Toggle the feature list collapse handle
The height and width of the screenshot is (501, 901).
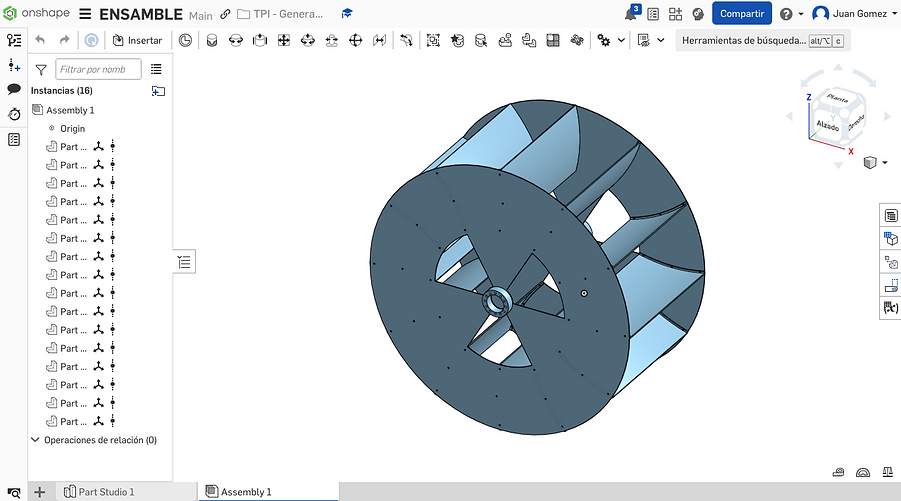tap(184, 262)
